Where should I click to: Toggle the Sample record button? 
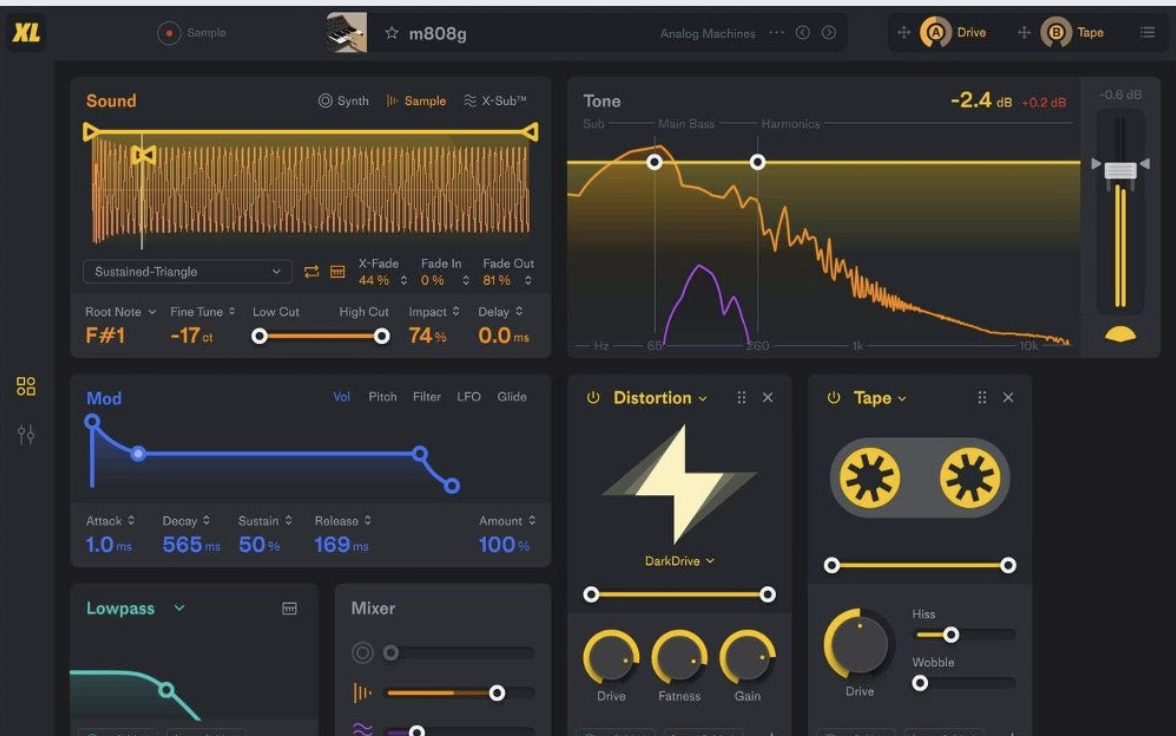(x=169, y=33)
